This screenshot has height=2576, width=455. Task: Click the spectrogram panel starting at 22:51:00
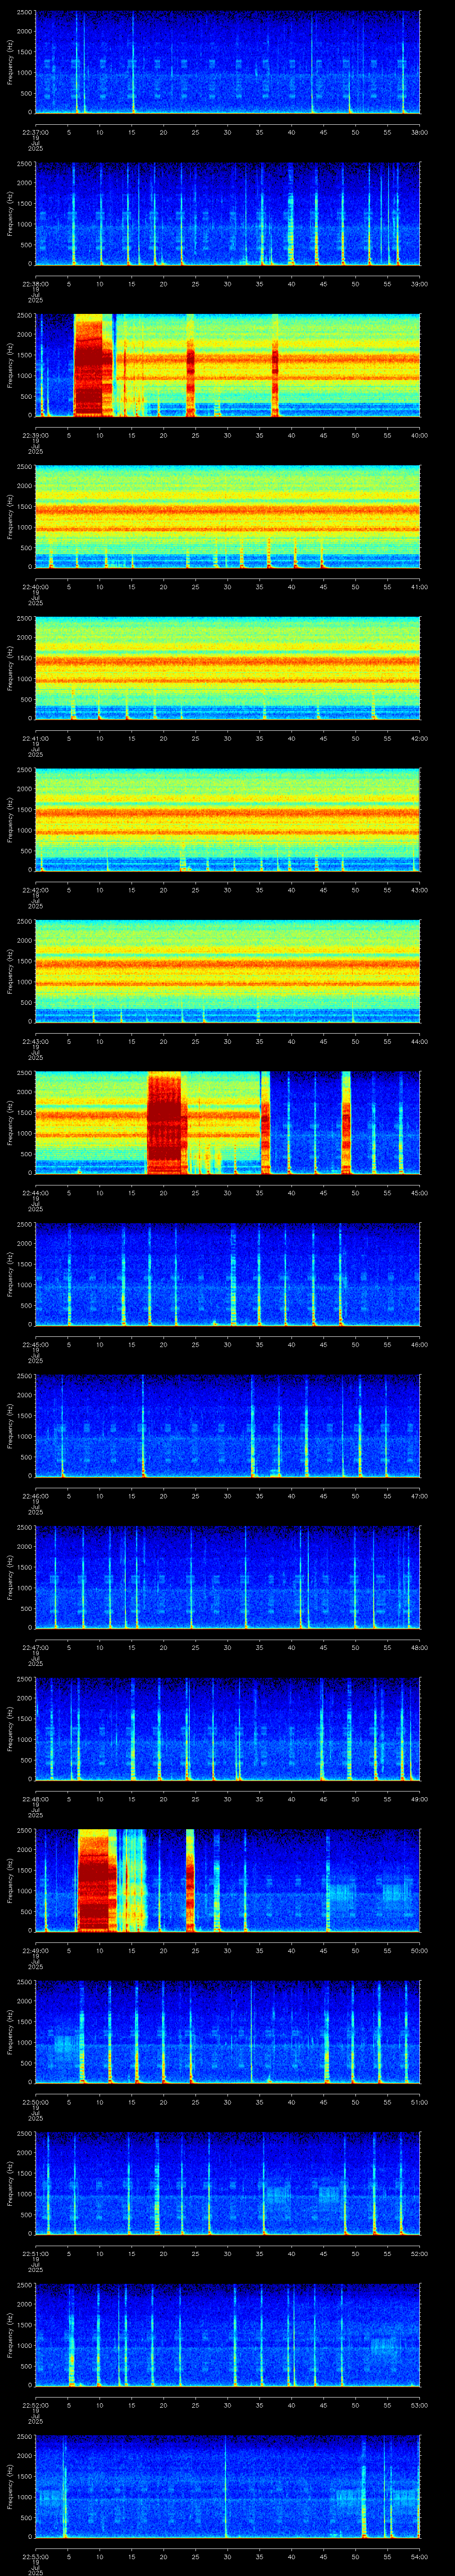228,2184
